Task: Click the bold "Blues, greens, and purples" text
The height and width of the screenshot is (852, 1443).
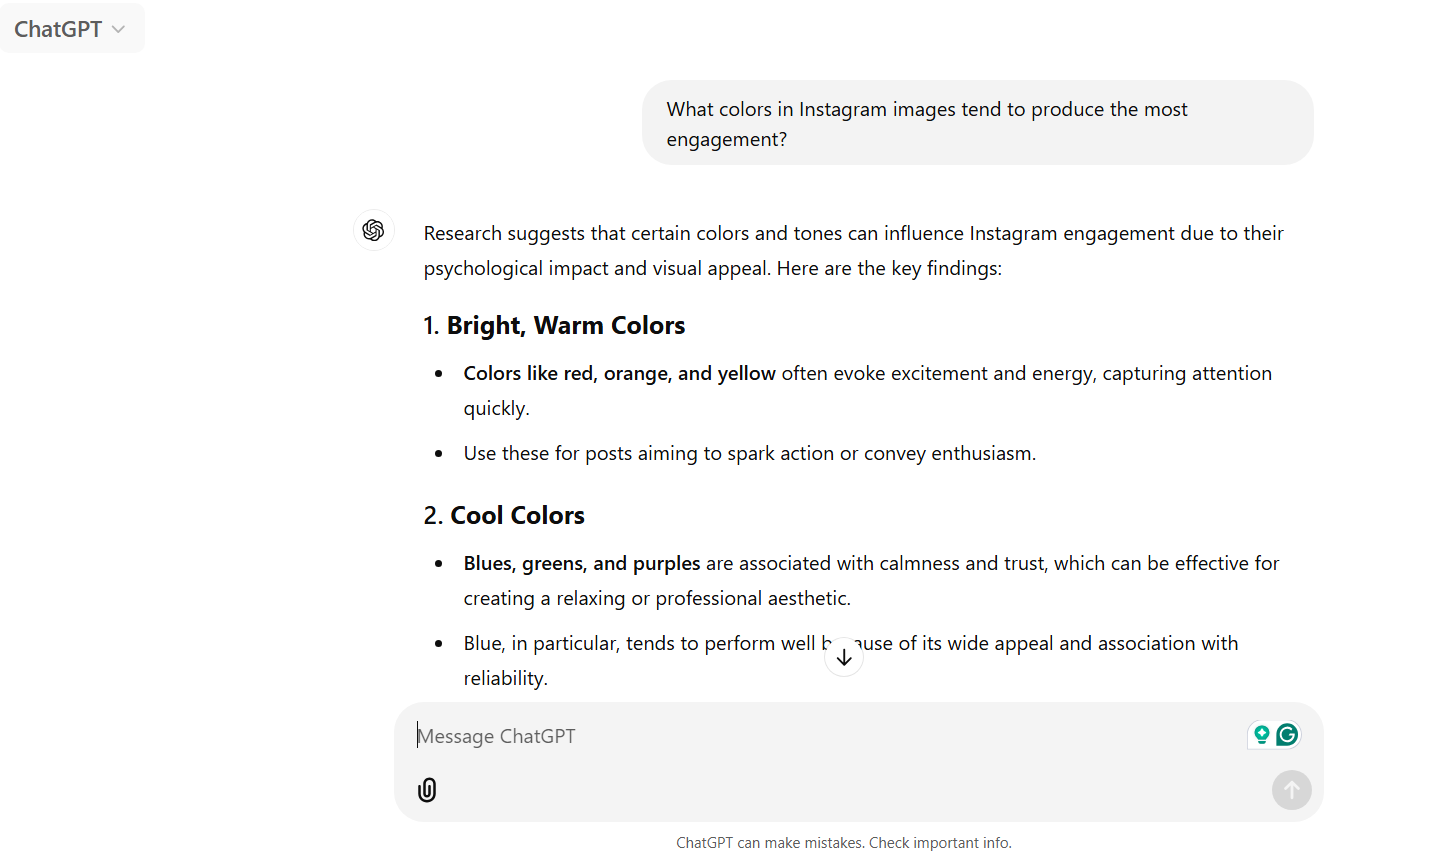Action: click(582, 563)
